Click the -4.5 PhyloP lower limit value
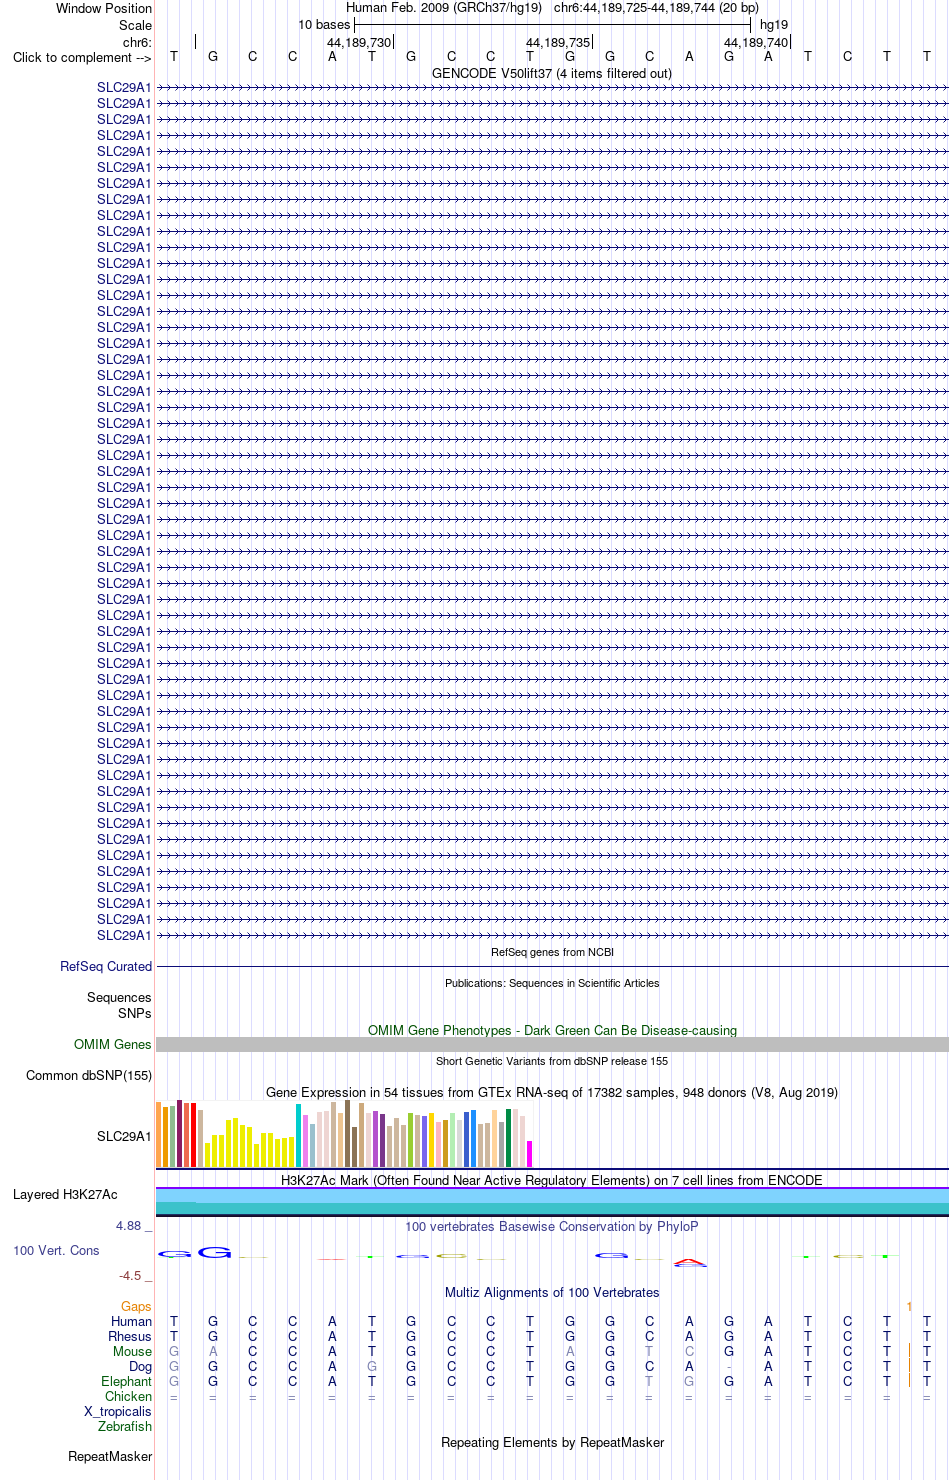The height and width of the screenshot is (1480, 950). pyautogui.click(x=130, y=1275)
